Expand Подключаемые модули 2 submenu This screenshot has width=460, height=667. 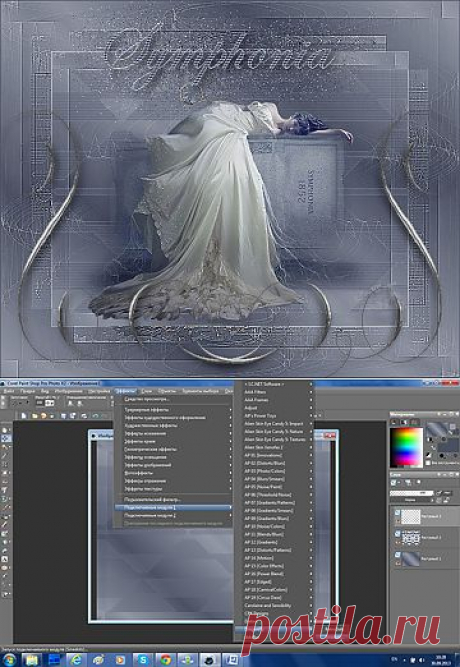(x=174, y=516)
